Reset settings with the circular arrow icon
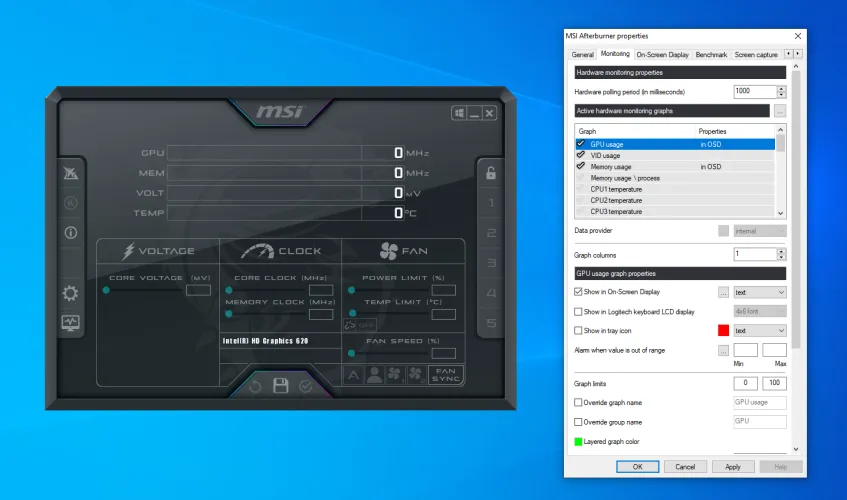The height and width of the screenshot is (500, 847). (x=256, y=386)
